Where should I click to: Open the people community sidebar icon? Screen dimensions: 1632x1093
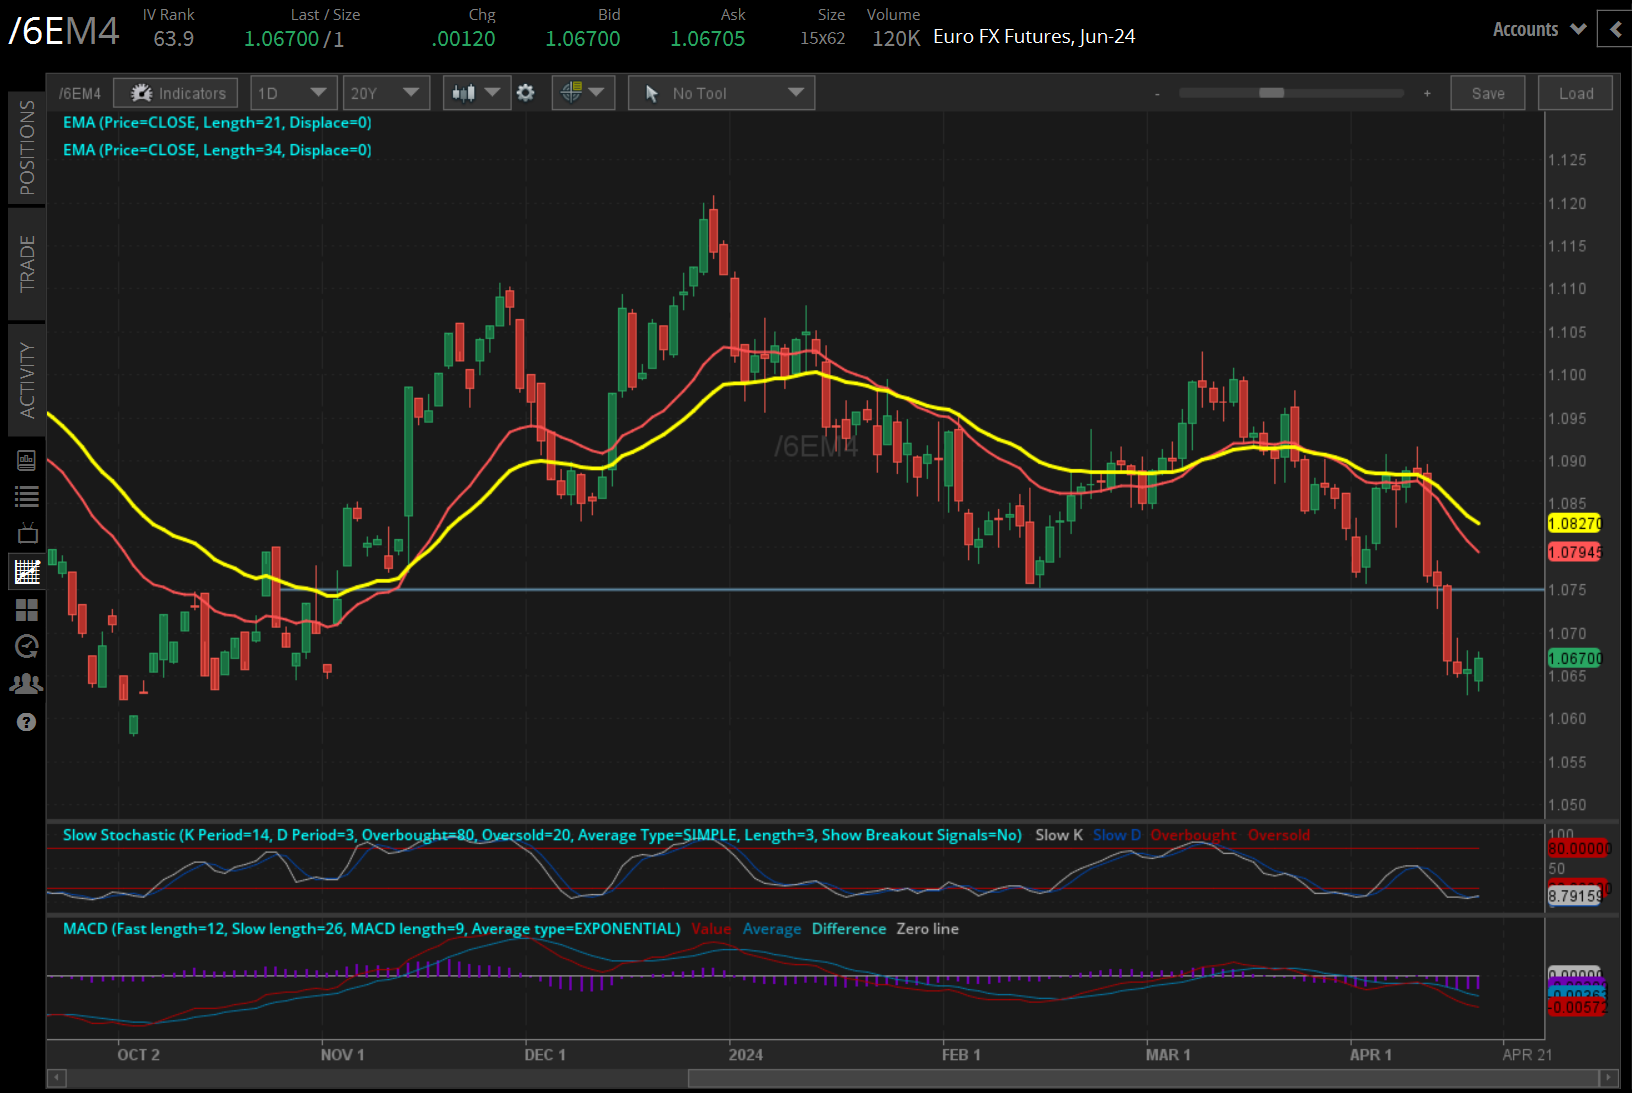click(27, 684)
